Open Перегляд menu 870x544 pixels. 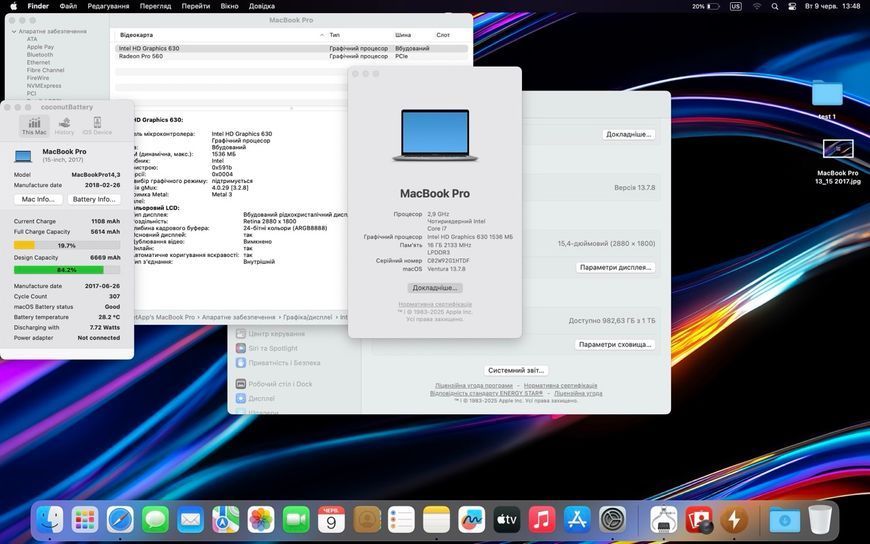(155, 6)
